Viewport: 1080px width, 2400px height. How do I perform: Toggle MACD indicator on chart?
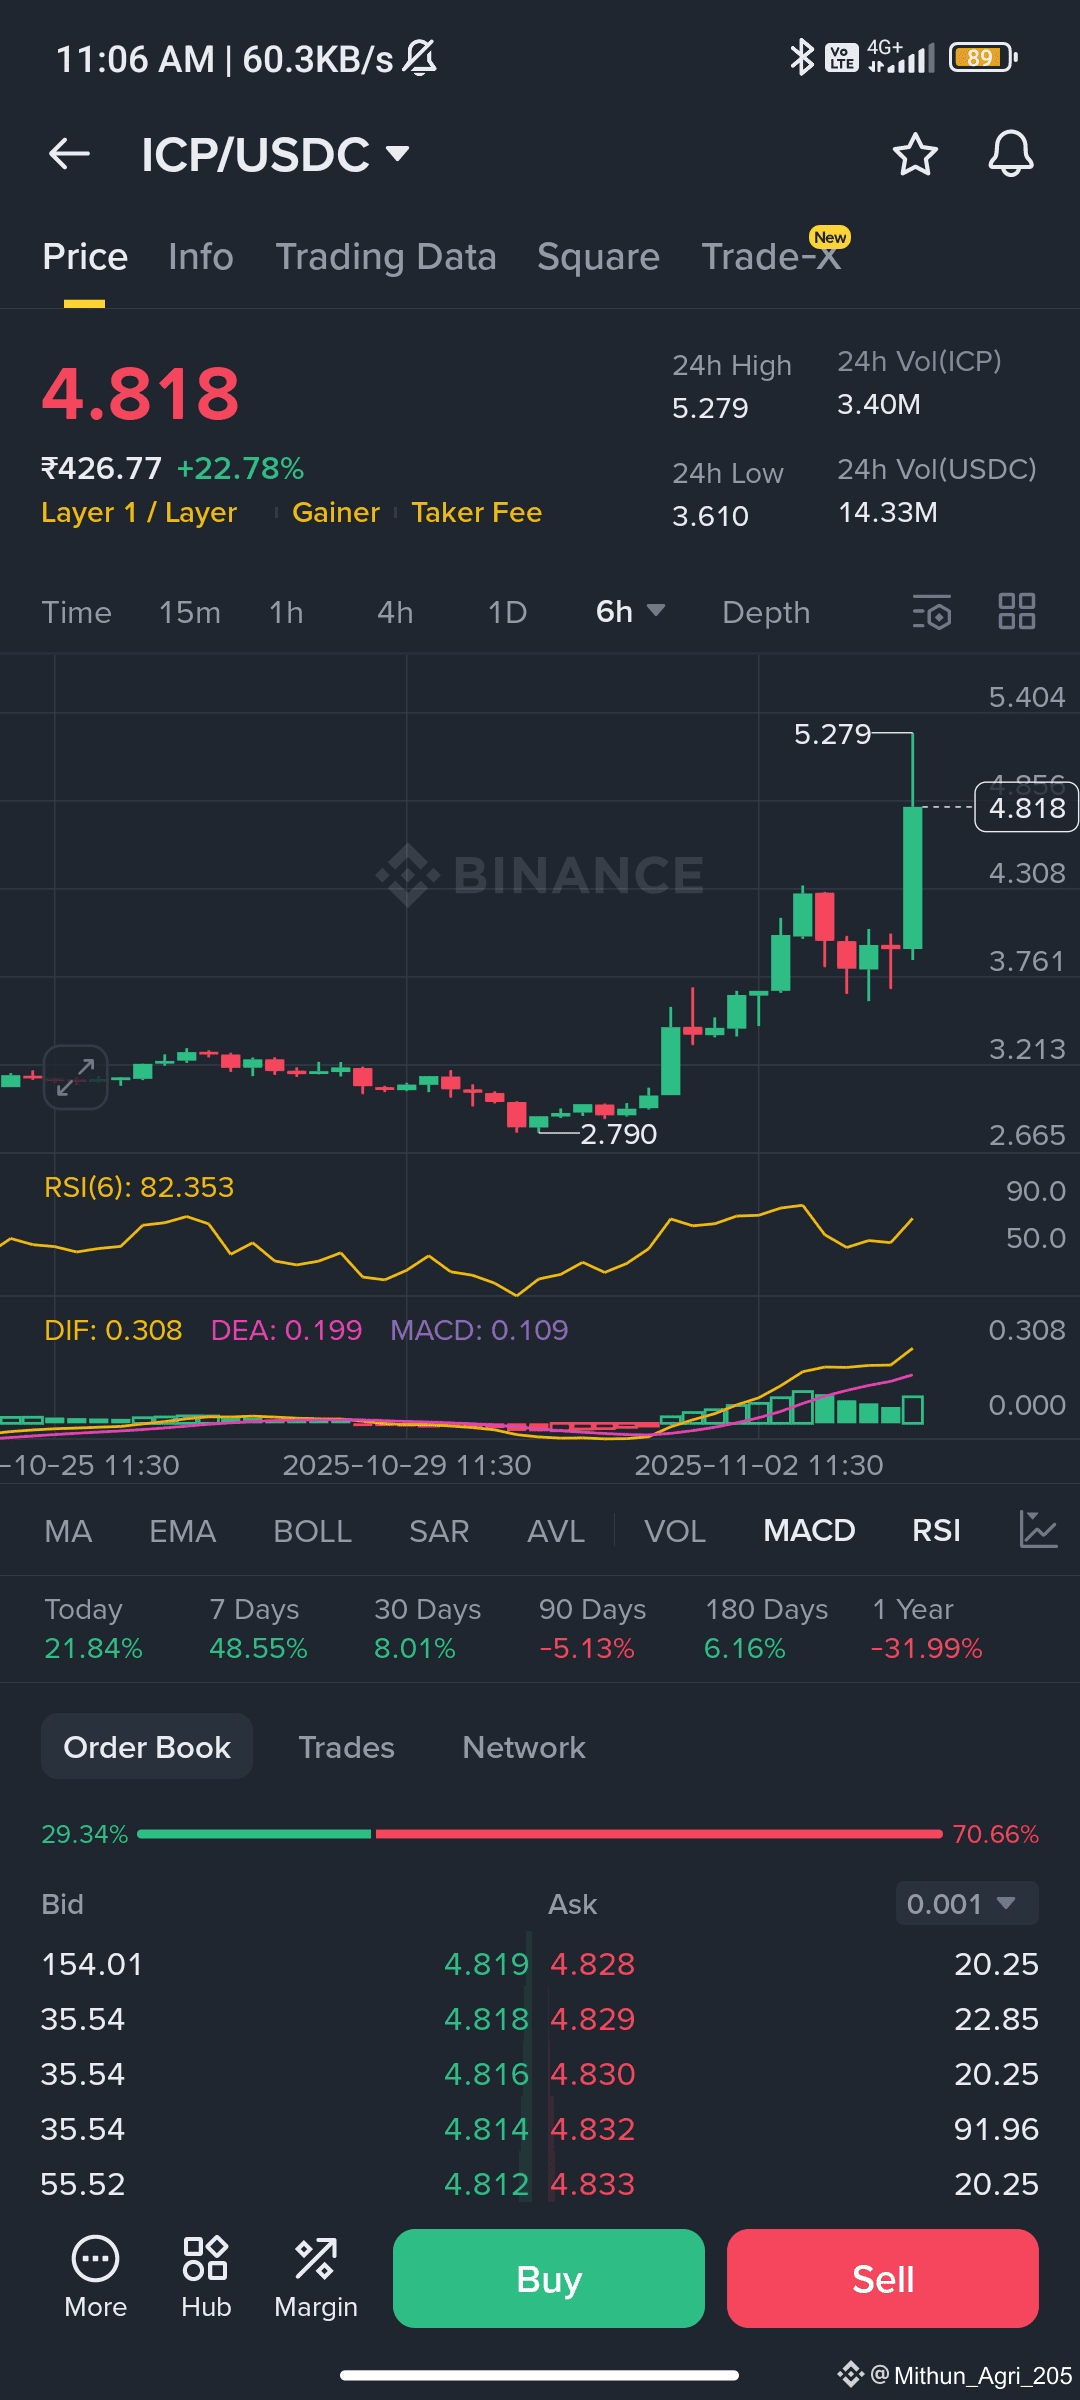click(x=809, y=1530)
